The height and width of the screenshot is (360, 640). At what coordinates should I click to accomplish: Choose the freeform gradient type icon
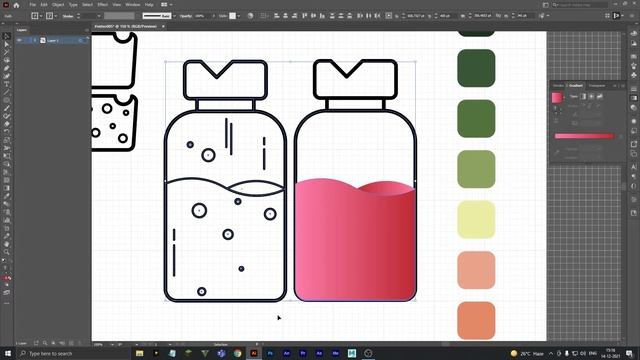[x=600, y=96]
